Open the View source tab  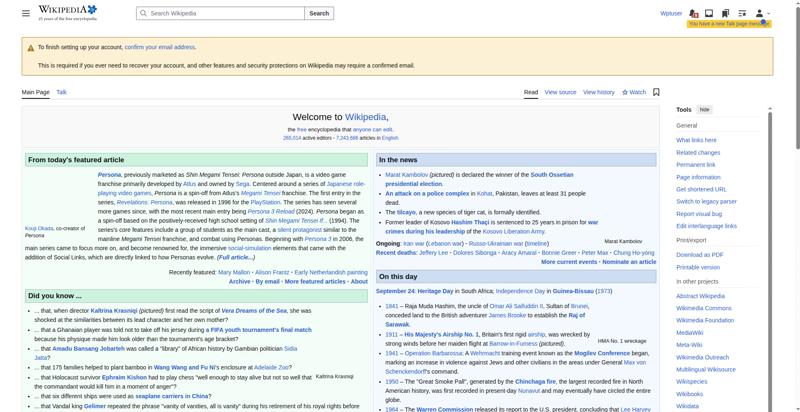tap(560, 92)
